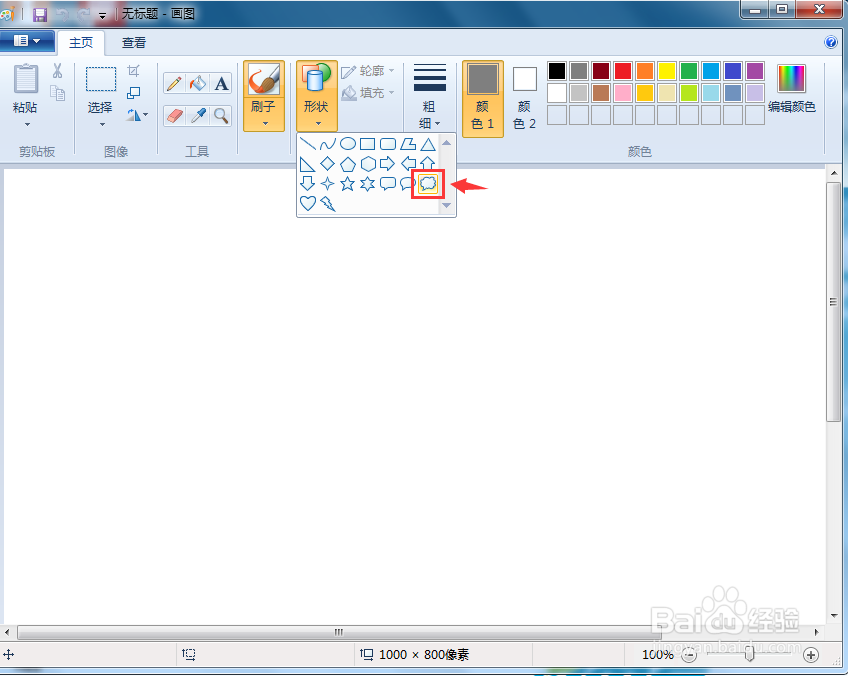Choose the Line shape
848x676 pixels.
307,144
